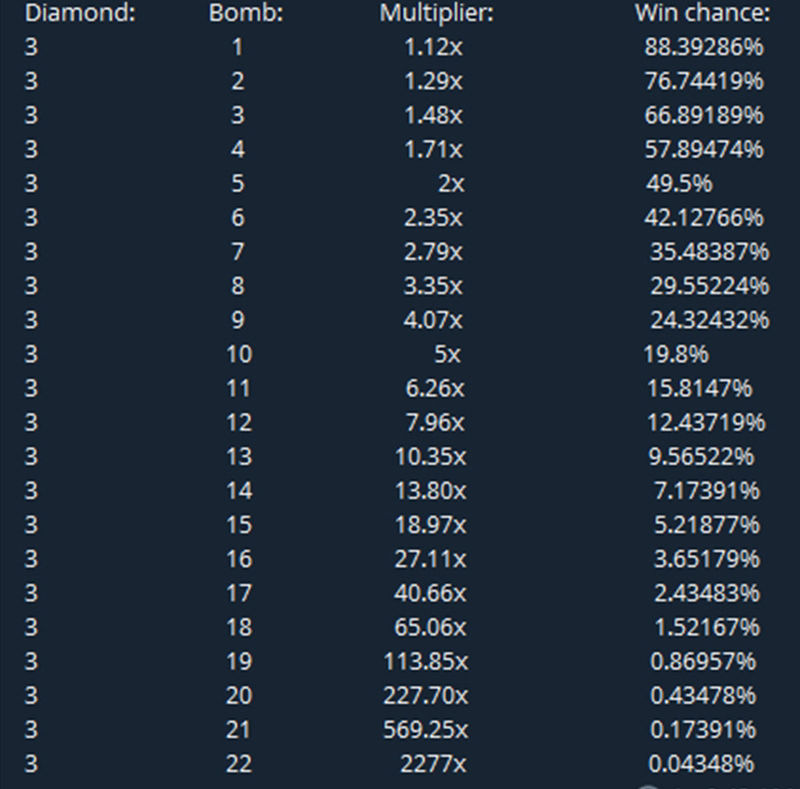Click bomb count 20

(239, 696)
